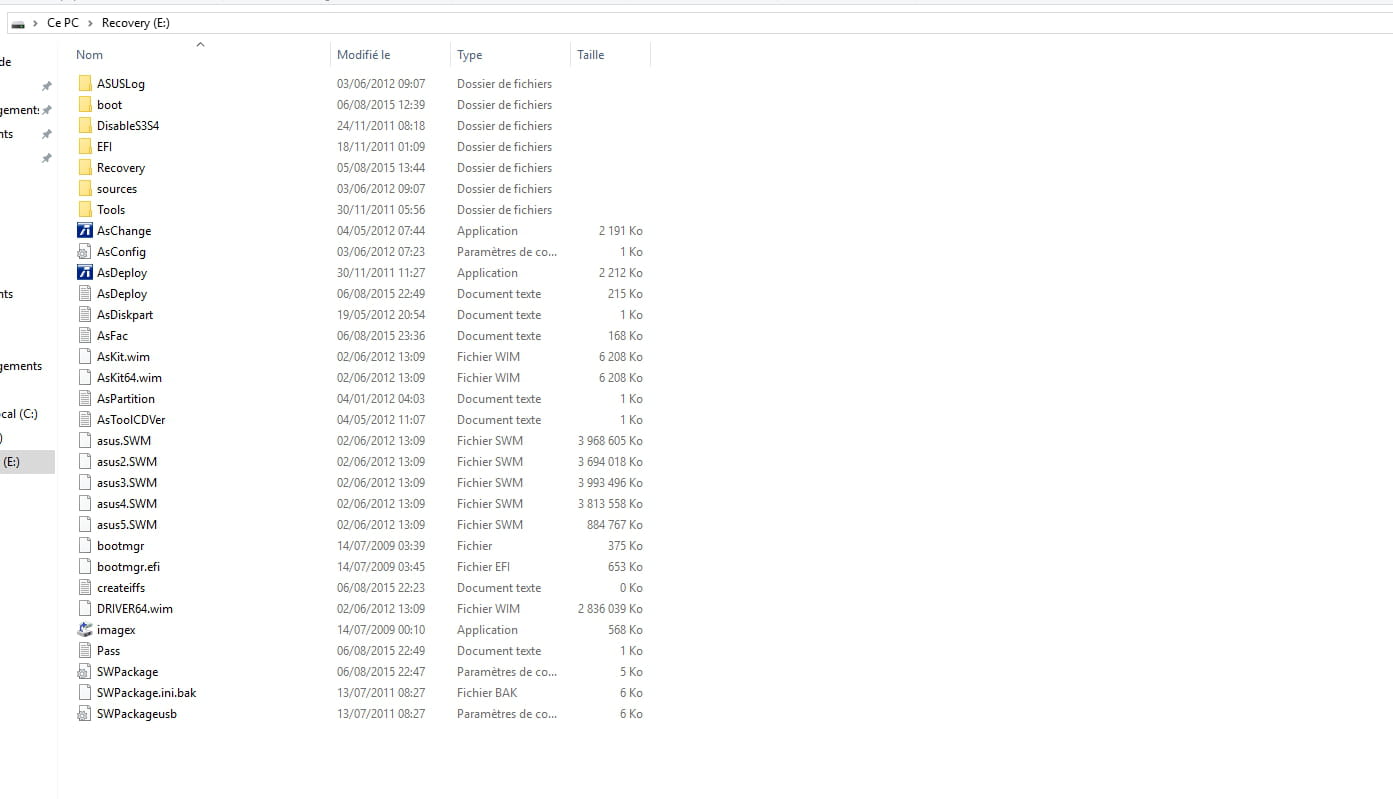
Task: Expand the chevron before Ce PC in breadcrumb
Action: [36, 23]
